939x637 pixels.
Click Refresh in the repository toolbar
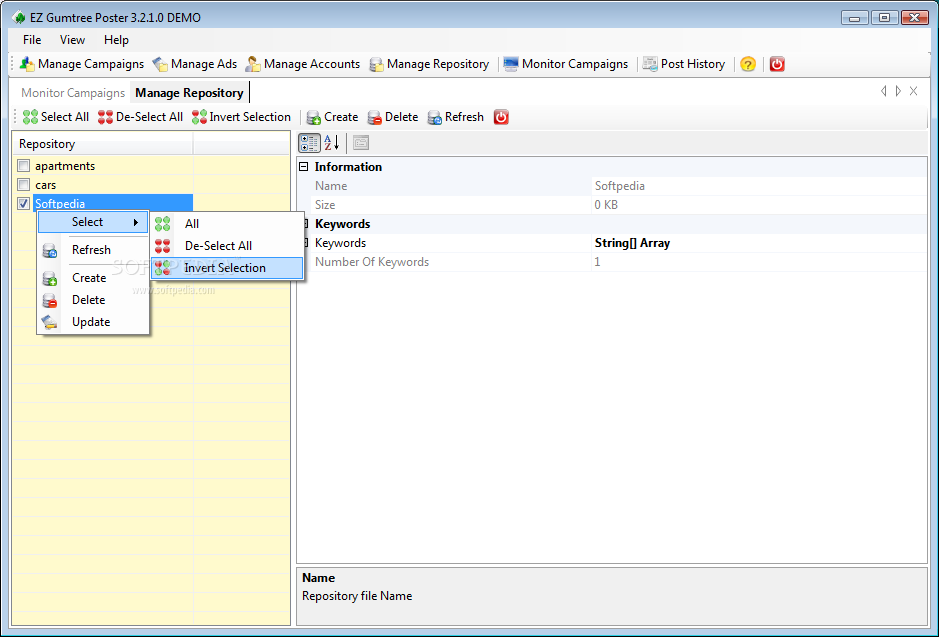(456, 117)
